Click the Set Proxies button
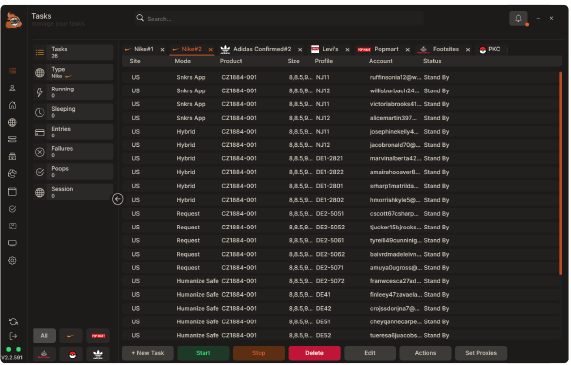This screenshot has height=365, width=571. pyautogui.click(x=481, y=353)
